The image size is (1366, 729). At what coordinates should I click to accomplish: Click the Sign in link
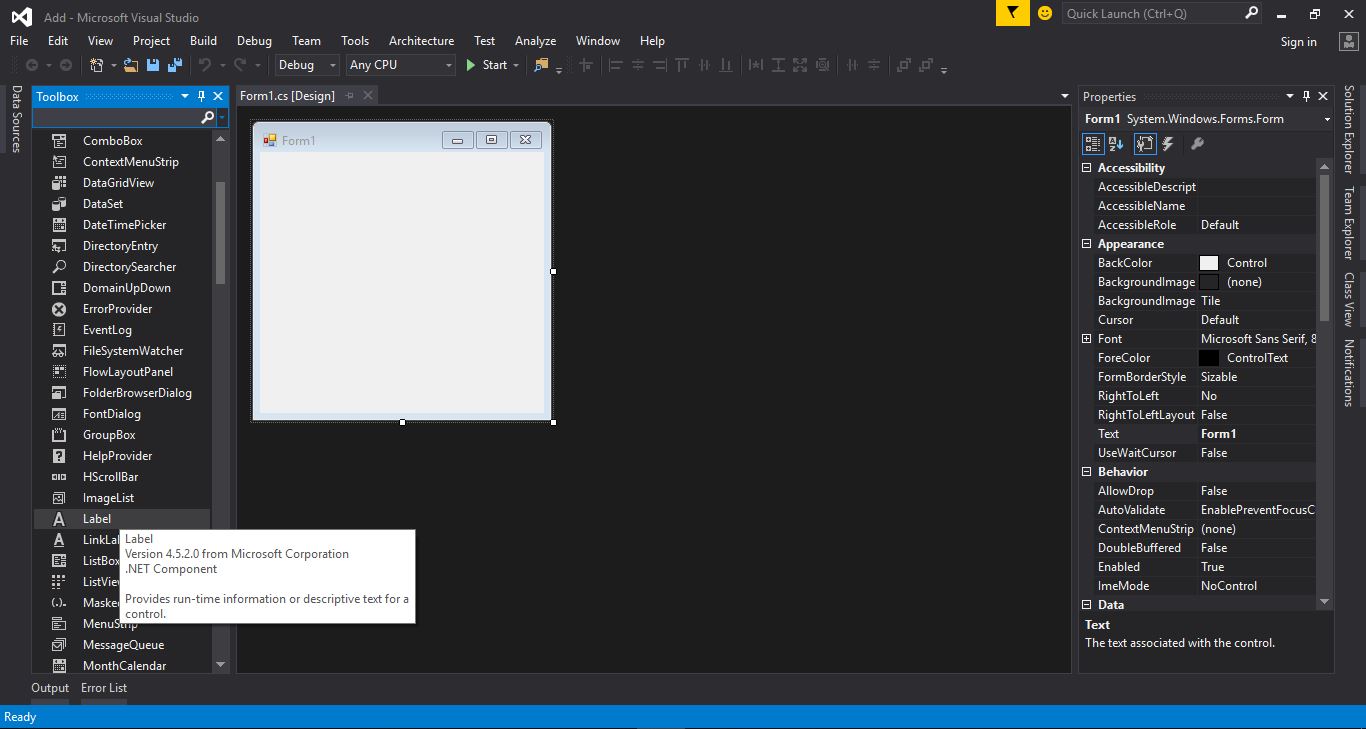point(1298,42)
